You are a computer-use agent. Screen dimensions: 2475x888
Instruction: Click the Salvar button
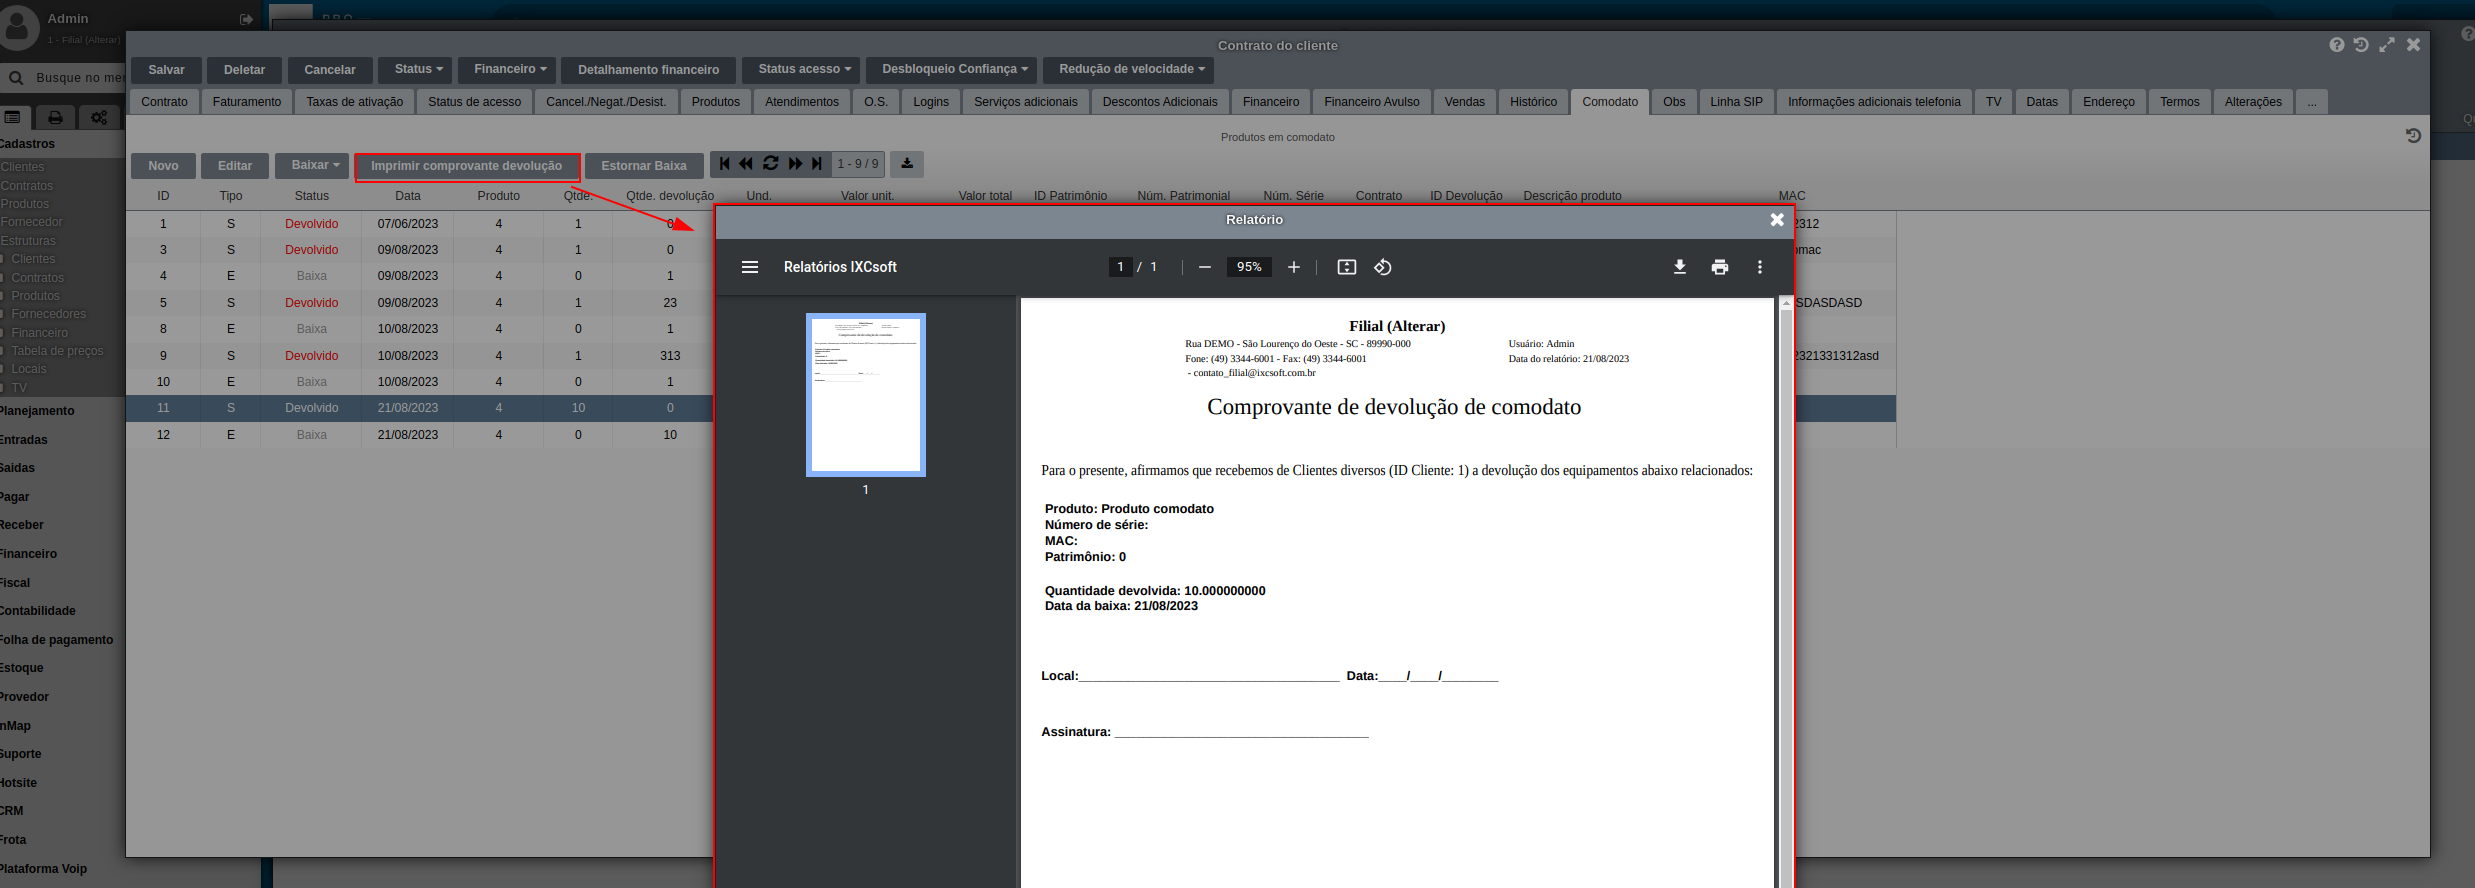coord(166,70)
